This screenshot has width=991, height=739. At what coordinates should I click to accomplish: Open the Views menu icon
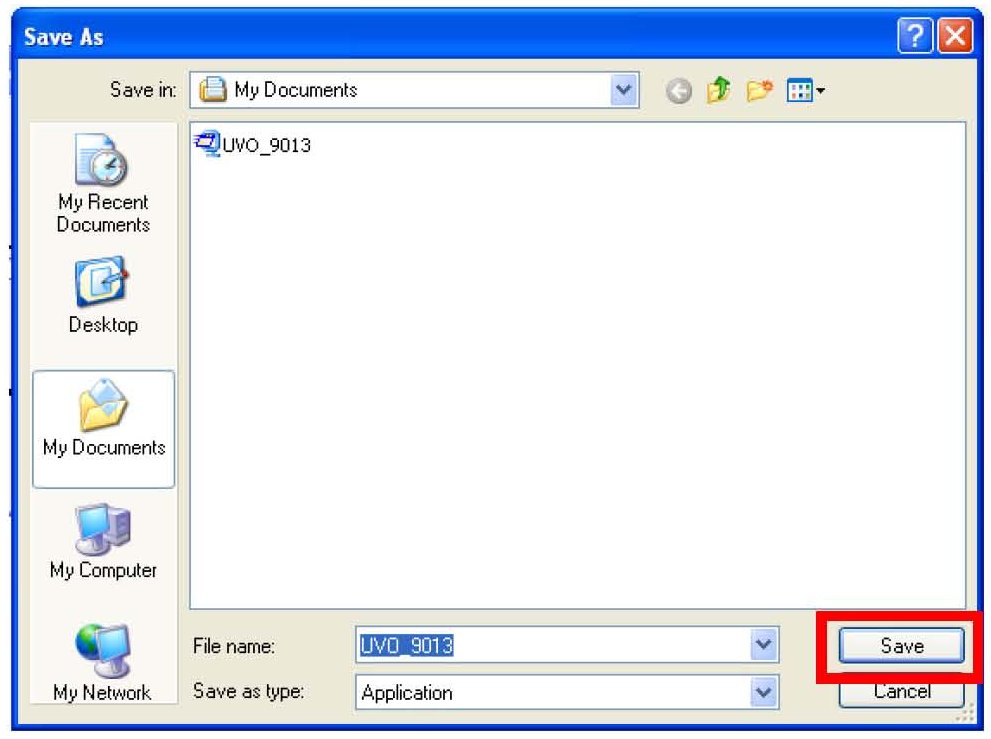[x=803, y=91]
